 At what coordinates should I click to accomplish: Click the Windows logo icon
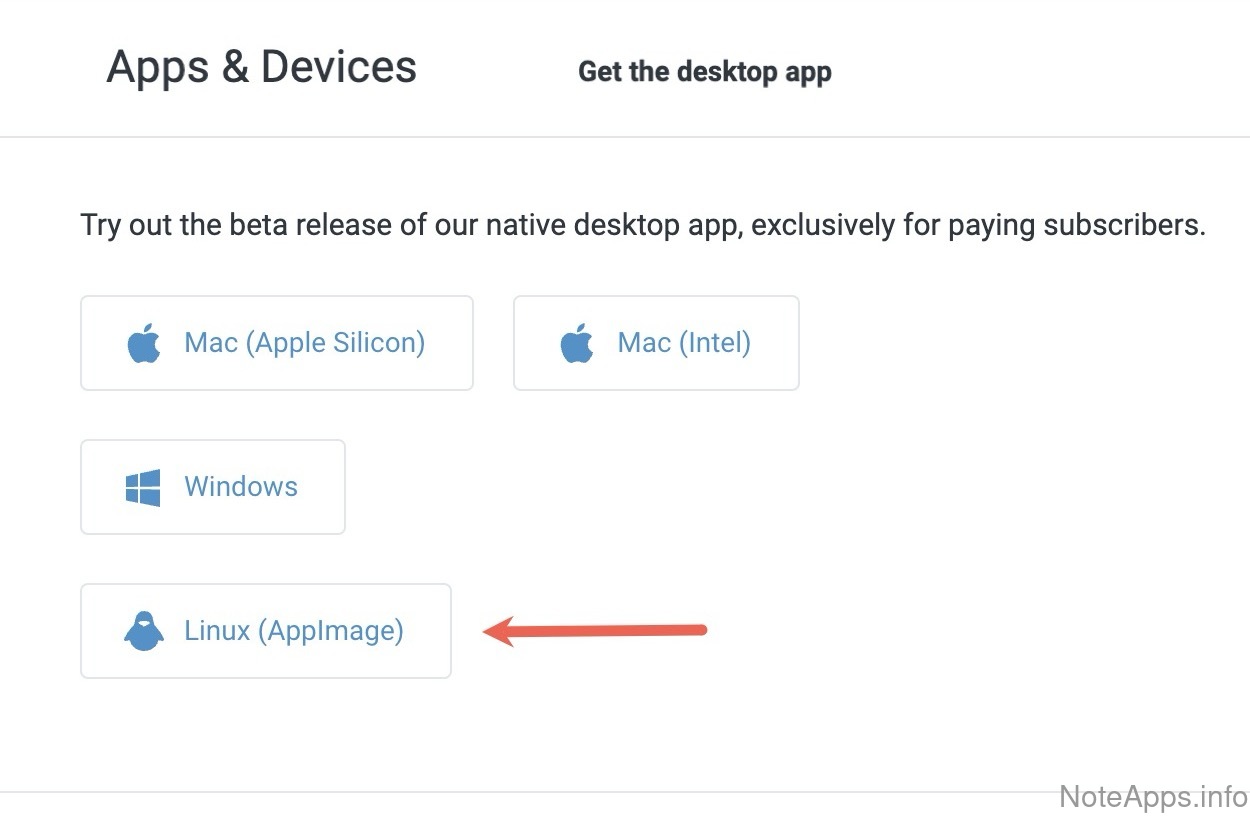click(143, 488)
